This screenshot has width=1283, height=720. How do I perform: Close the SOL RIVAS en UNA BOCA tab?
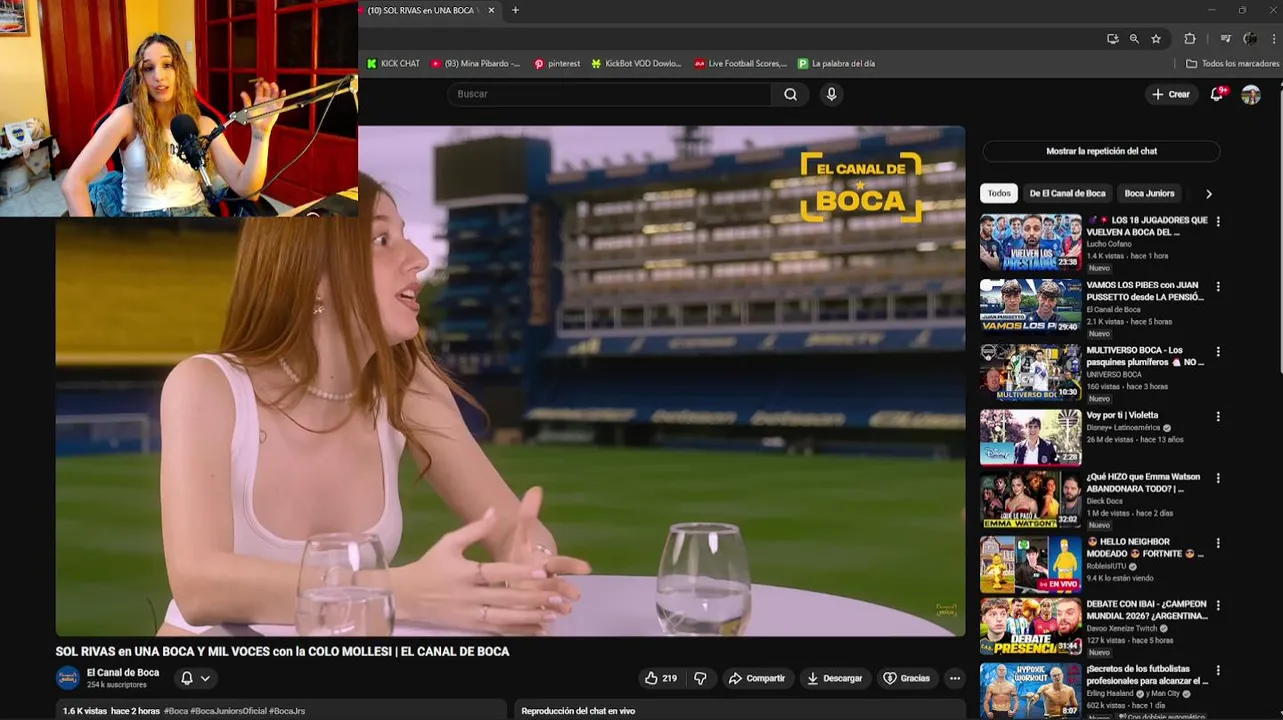(x=491, y=10)
